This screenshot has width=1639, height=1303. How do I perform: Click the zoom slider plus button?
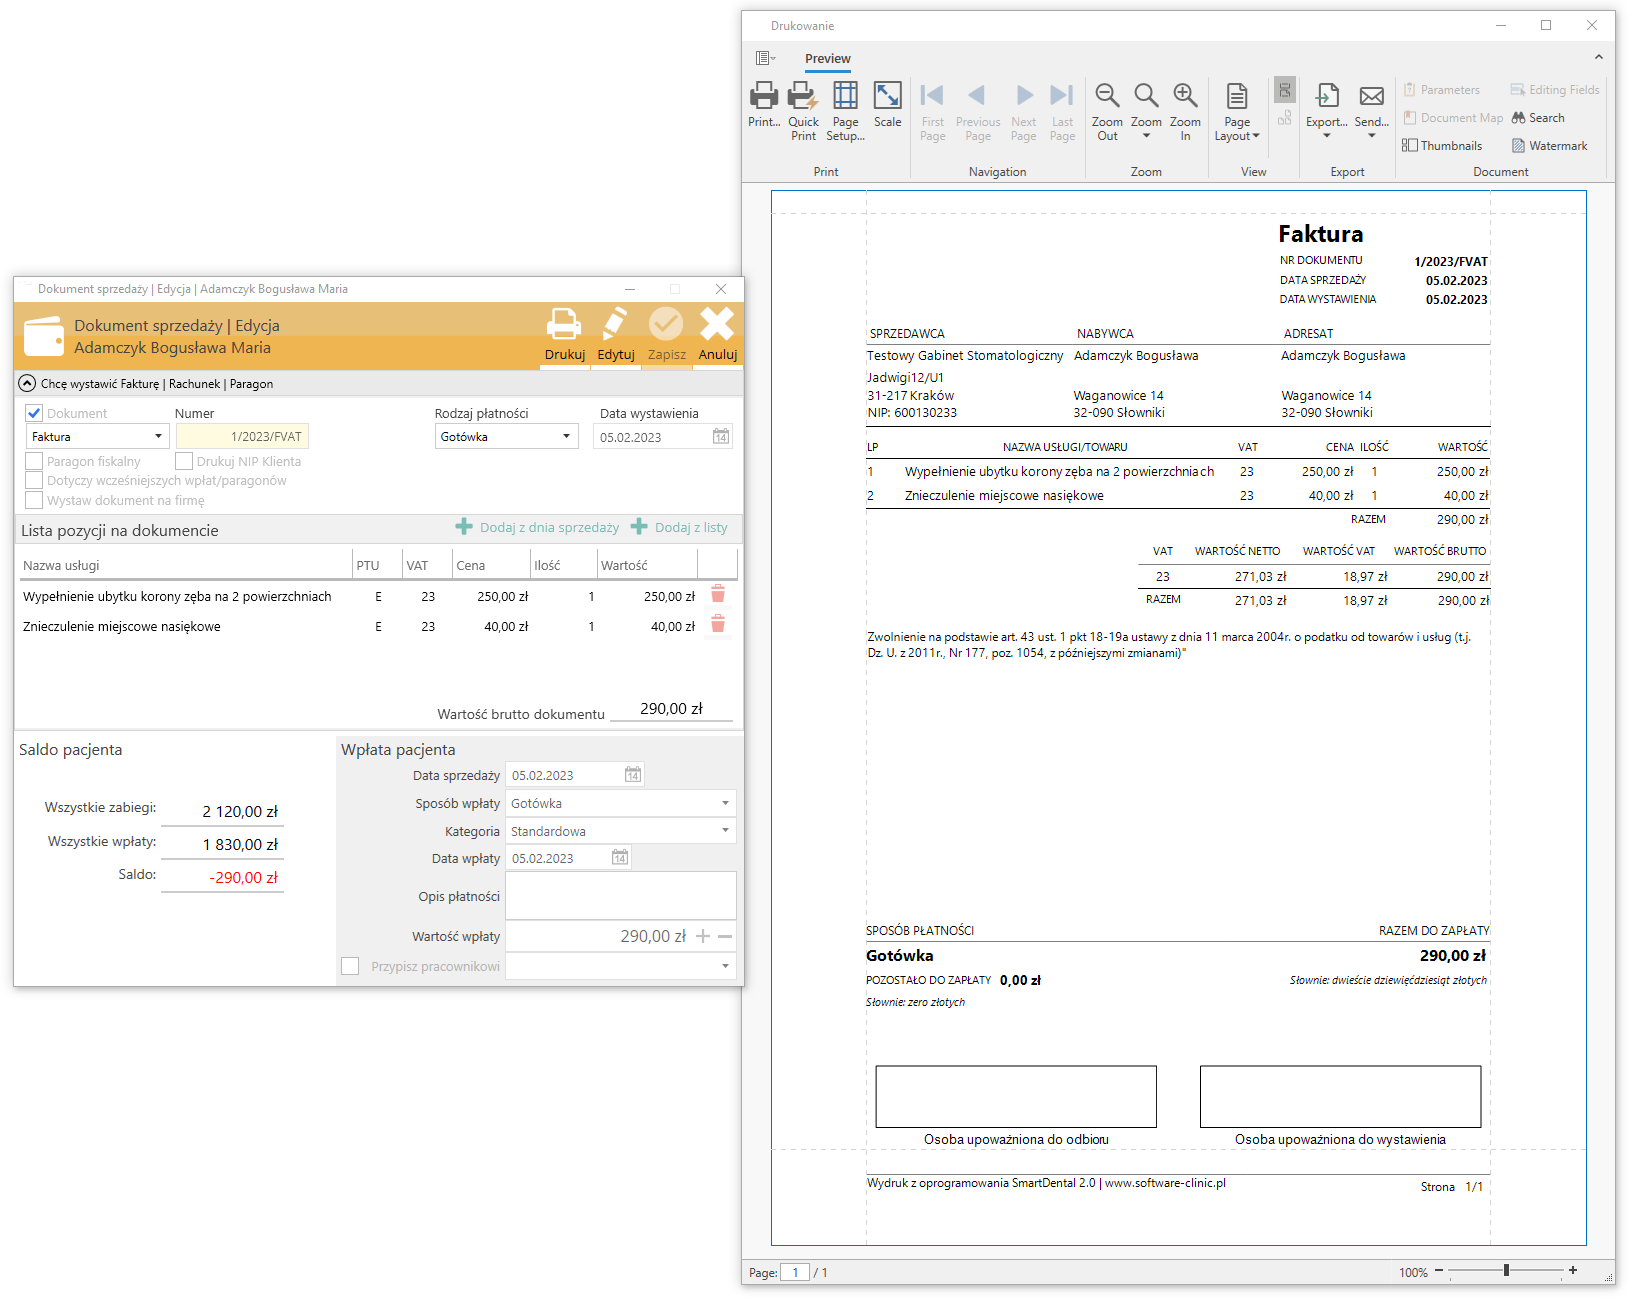coord(1573,1270)
